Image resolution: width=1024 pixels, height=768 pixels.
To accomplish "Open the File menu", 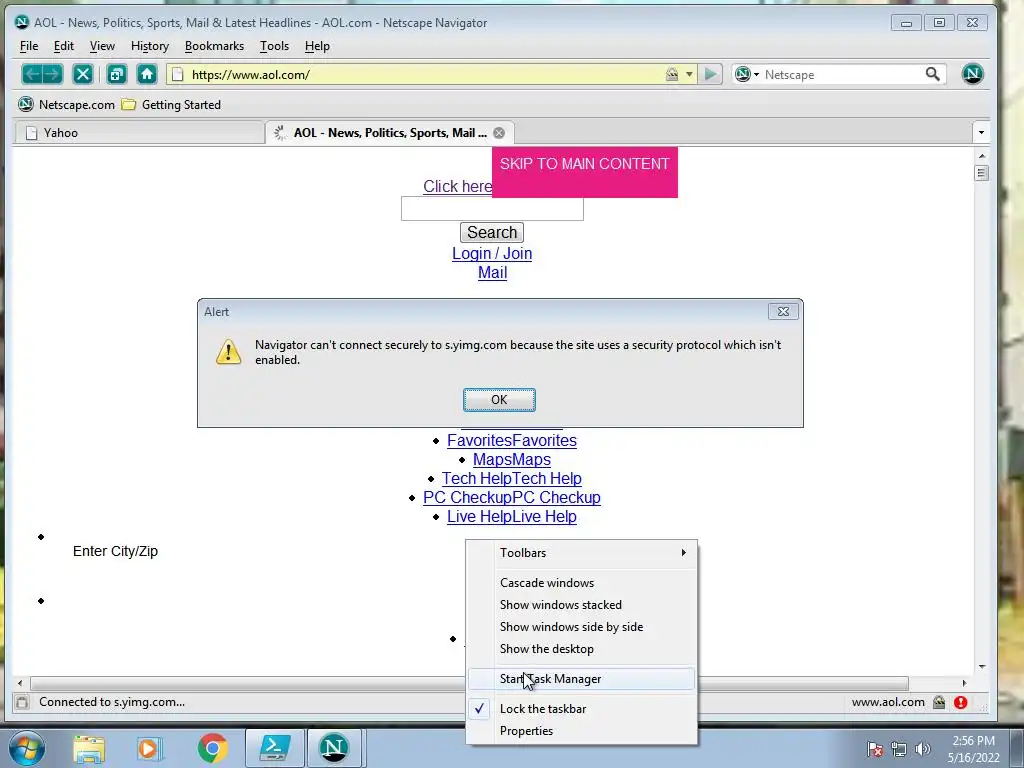I will 29,46.
